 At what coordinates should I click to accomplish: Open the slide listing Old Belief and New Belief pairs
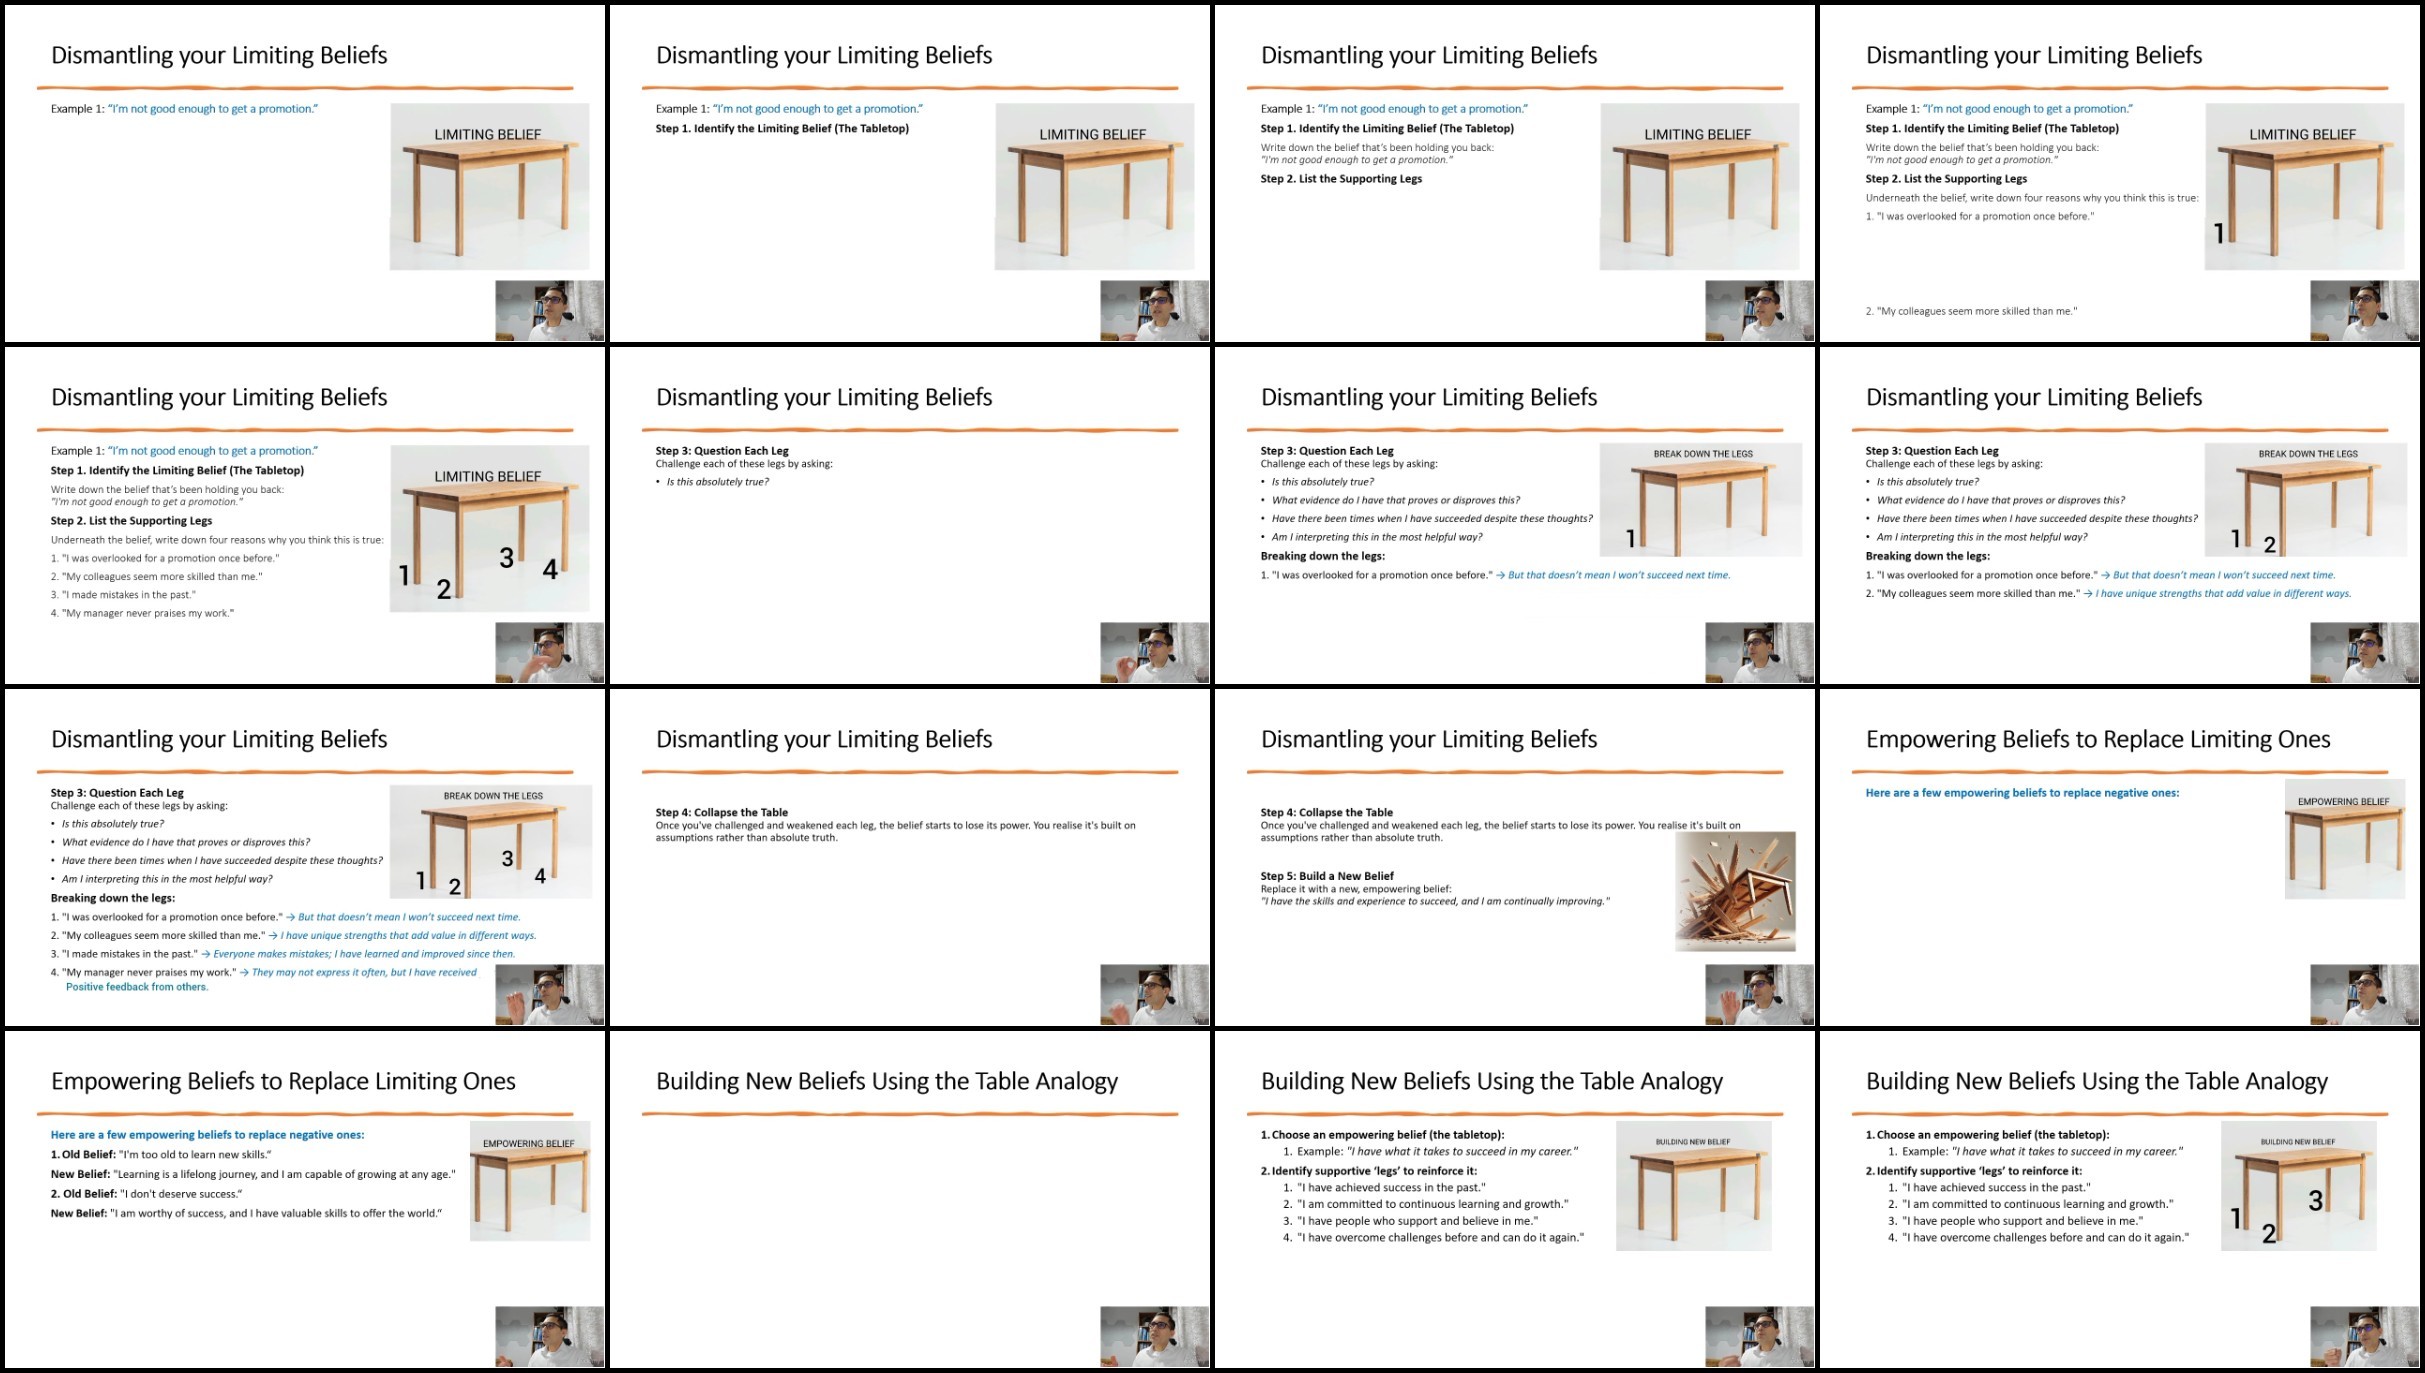[x=304, y=1200]
